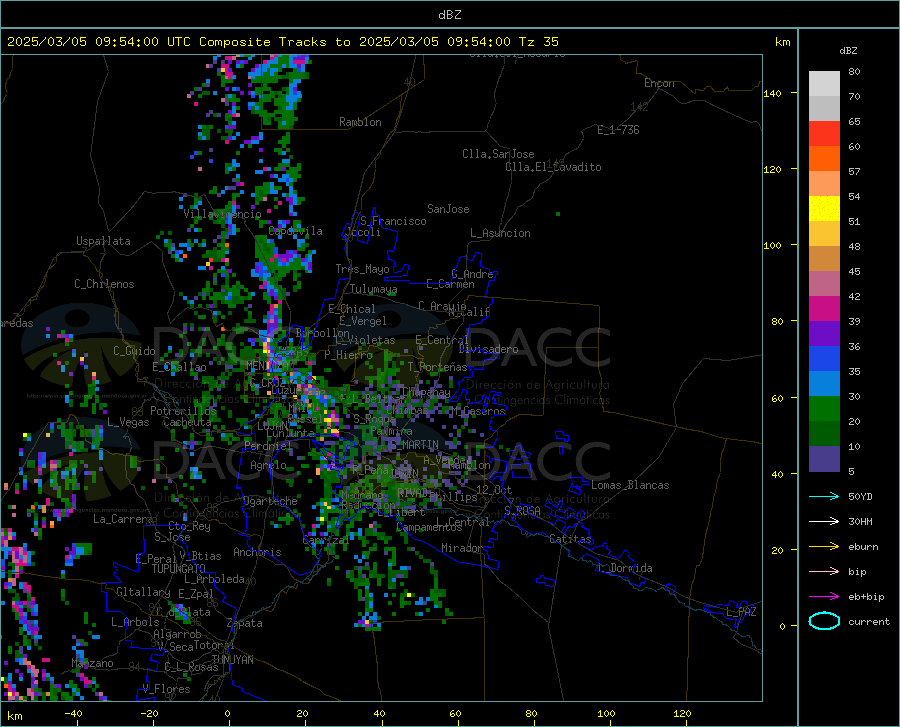The image size is (900, 727).
Task: Click the white 30HM arrow in the legend
Action: tap(824, 521)
